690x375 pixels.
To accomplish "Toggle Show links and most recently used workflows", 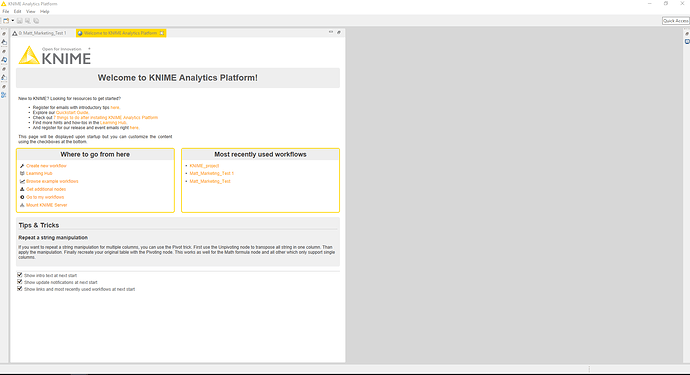I will pyautogui.click(x=19, y=289).
